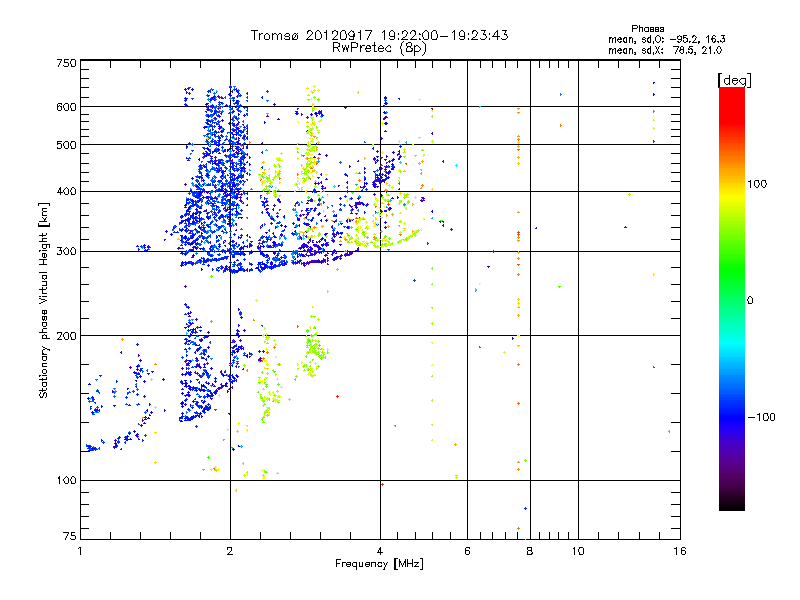The width and height of the screenshot is (800, 600).
Task: Click the colorbar tick label '100'
Action: pyautogui.click(x=757, y=184)
